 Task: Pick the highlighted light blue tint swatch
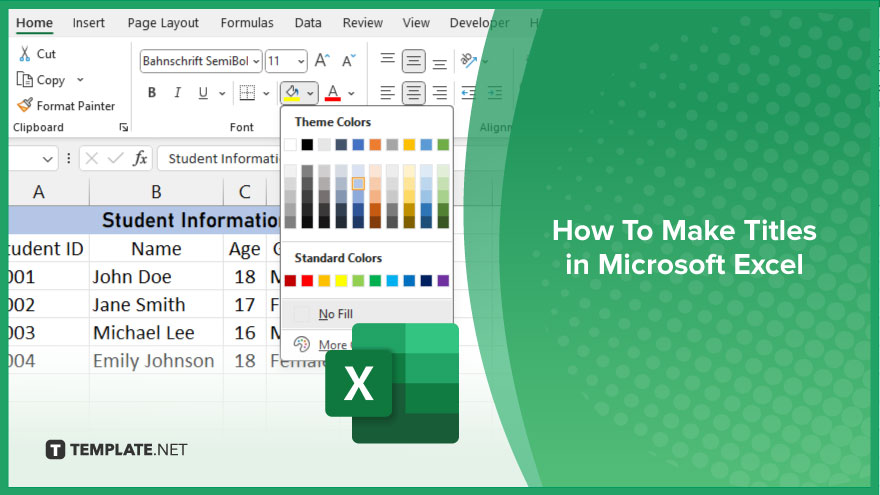(x=358, y=184)
